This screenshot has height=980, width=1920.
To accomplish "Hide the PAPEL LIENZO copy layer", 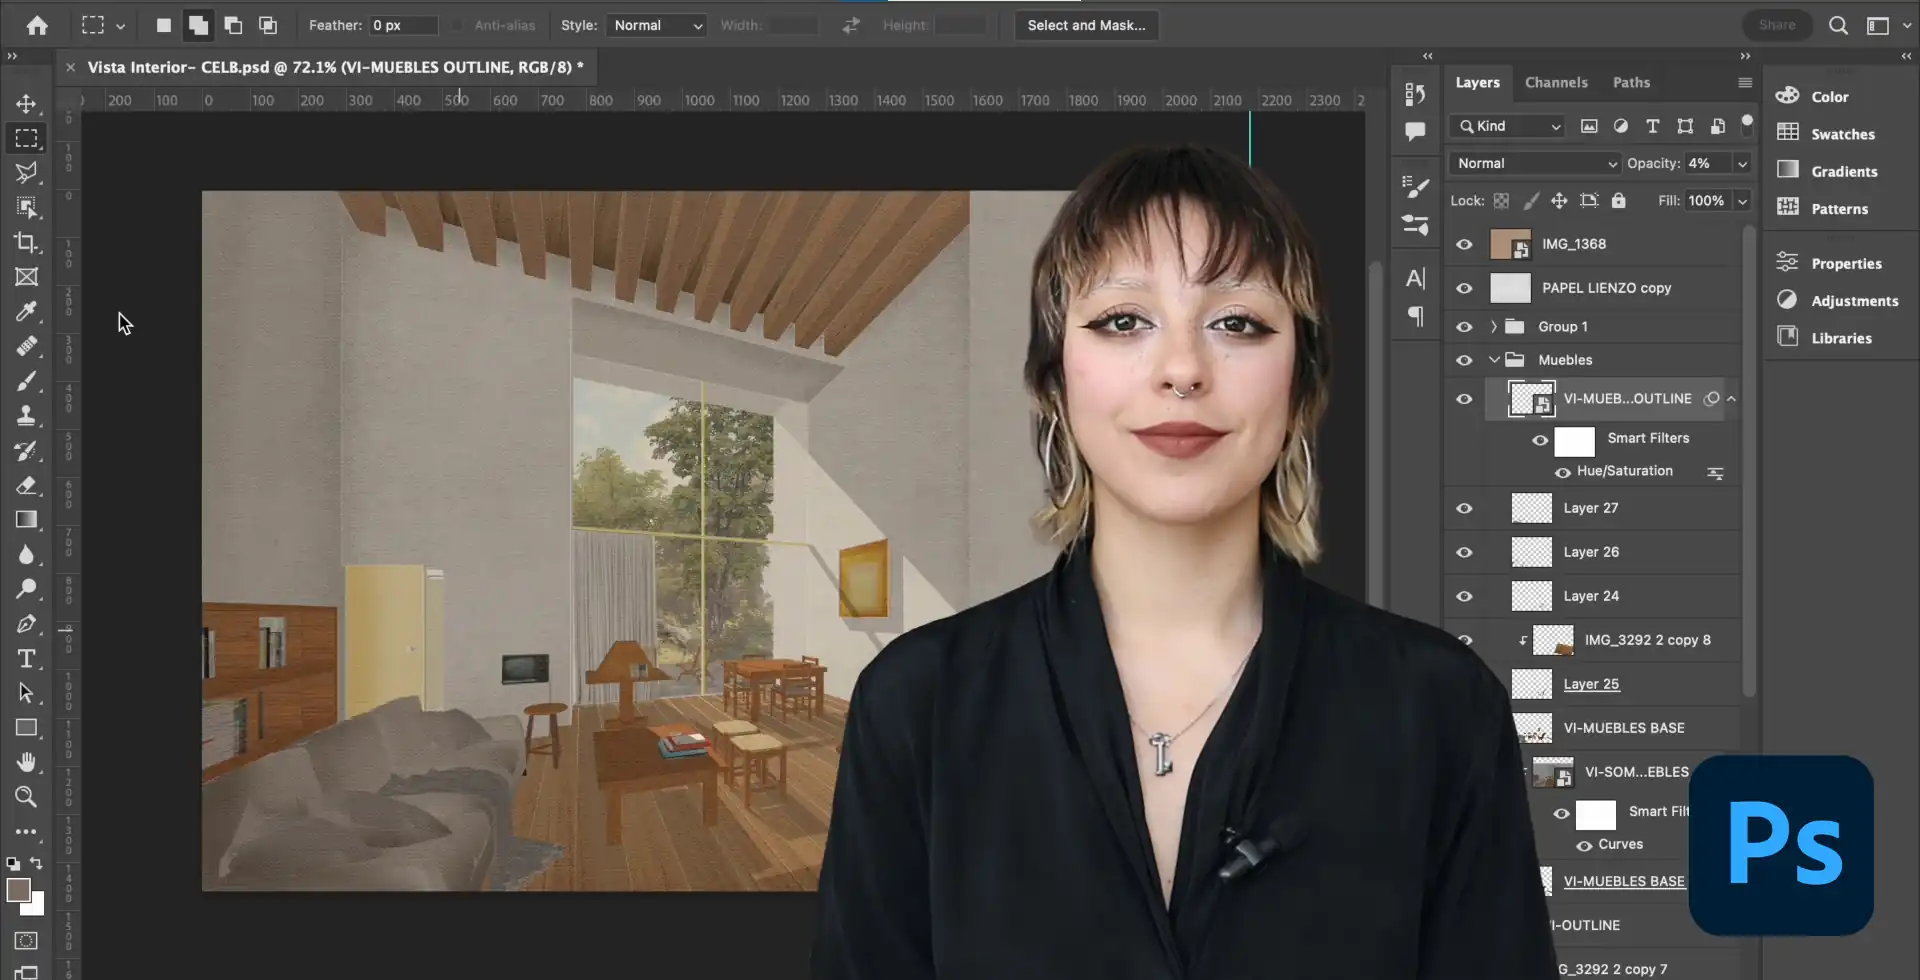I will 1464,289.
